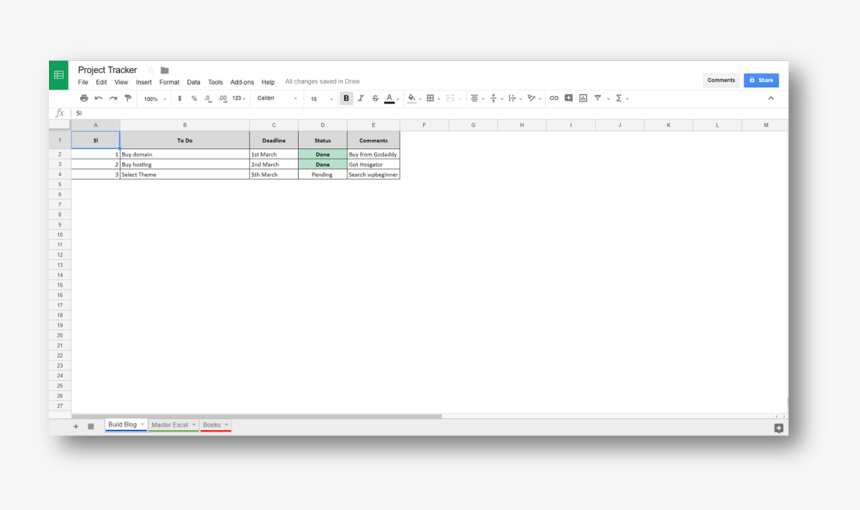Image resolution: width=860 pixels, height=510 pixels.
Task: Click the print icon
Action: pyautogui.click(x=84, y=98)
